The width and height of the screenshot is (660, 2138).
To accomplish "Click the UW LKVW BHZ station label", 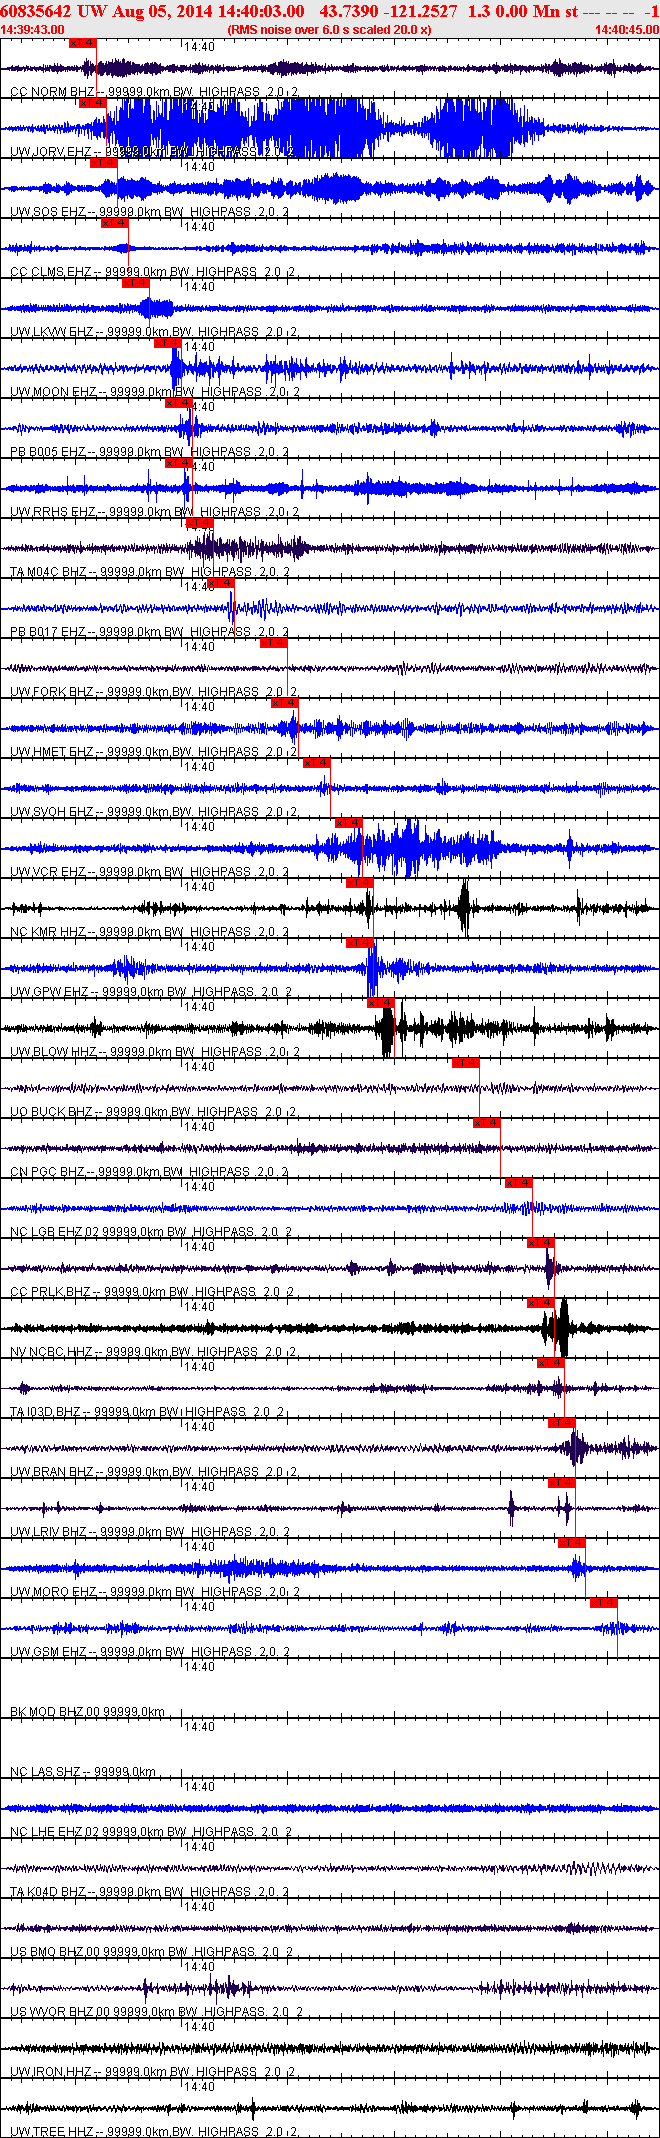I will point(52,332).
